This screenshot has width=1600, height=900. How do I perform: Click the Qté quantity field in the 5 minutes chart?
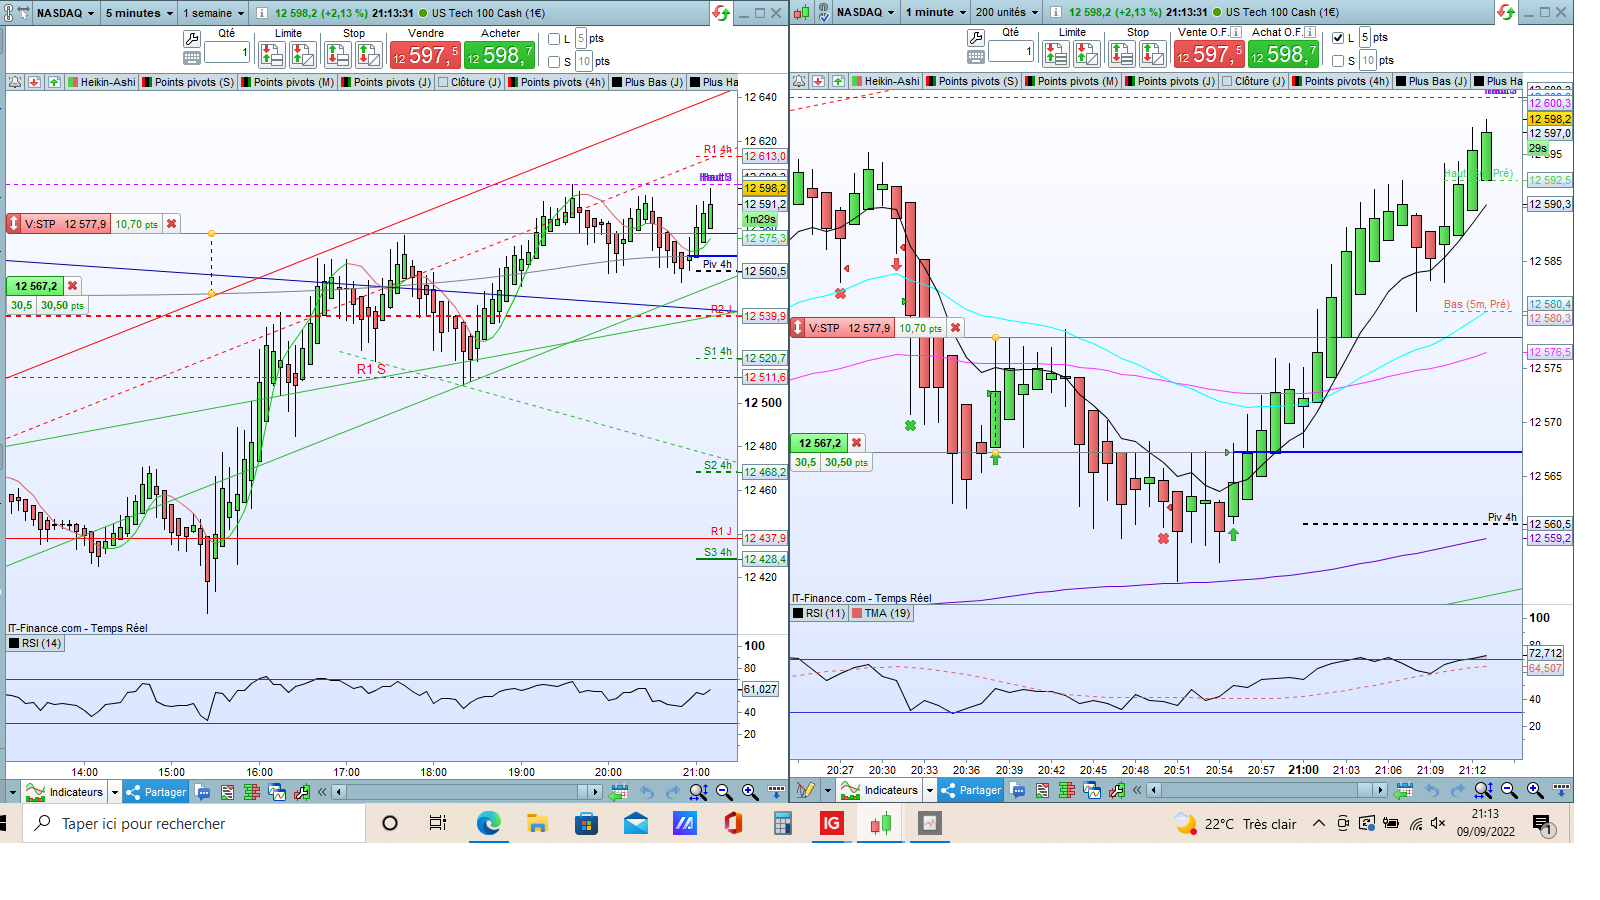click(x=227, y=52)
